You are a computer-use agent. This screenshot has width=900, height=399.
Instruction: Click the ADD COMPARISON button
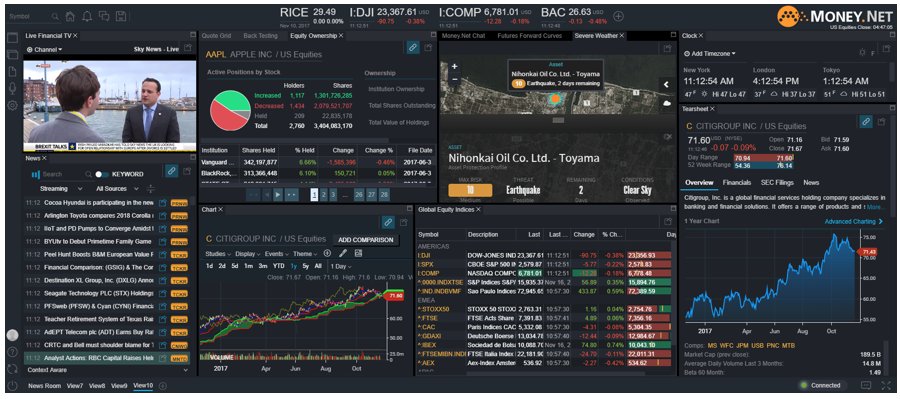[366, 240]
